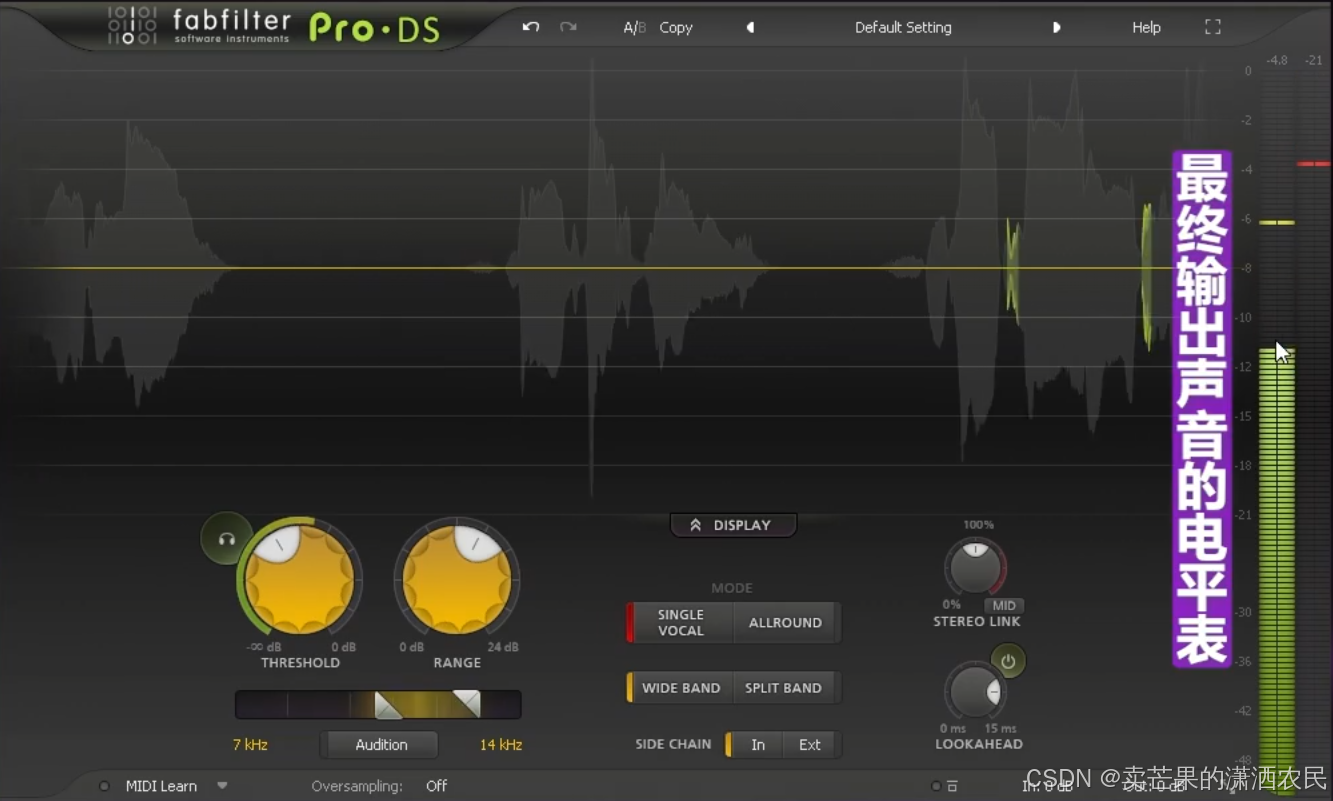Viewport: 1333px width, 801px height.
Task: Open the Oversampling Off selector
Action: tap(436, 786)
